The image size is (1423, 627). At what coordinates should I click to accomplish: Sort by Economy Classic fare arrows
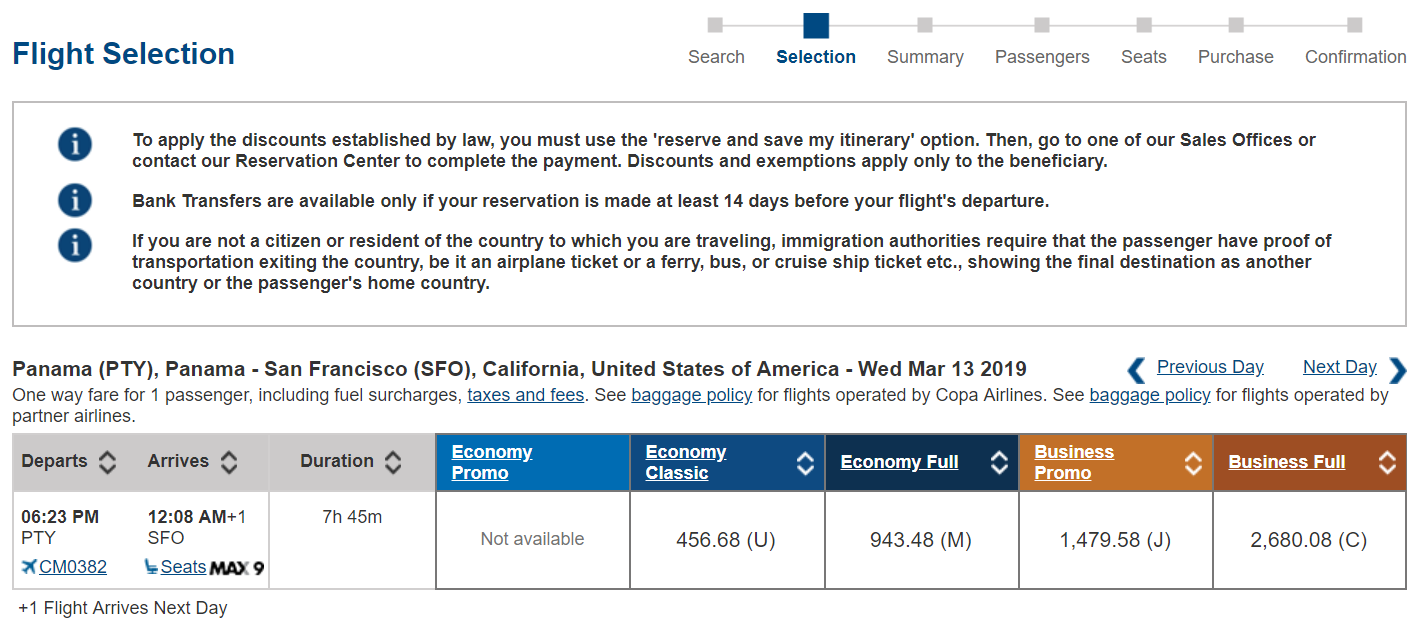[804, 463]
